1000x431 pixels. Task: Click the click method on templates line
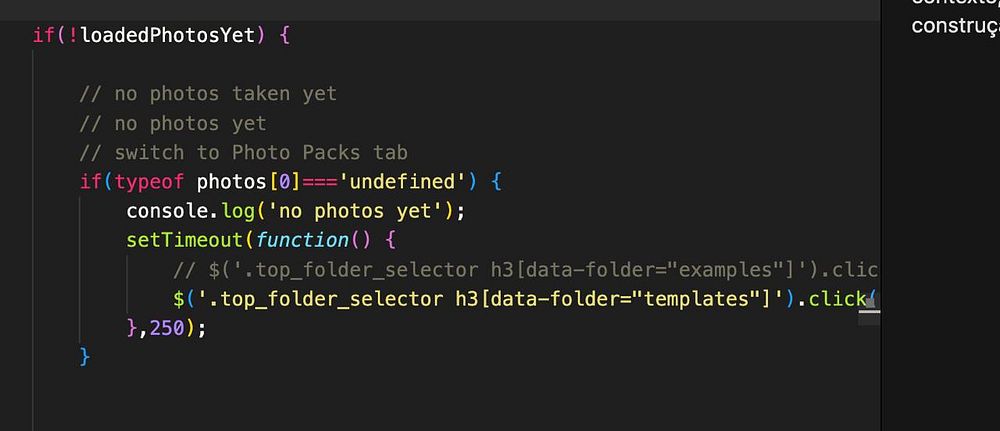(837, 299)
